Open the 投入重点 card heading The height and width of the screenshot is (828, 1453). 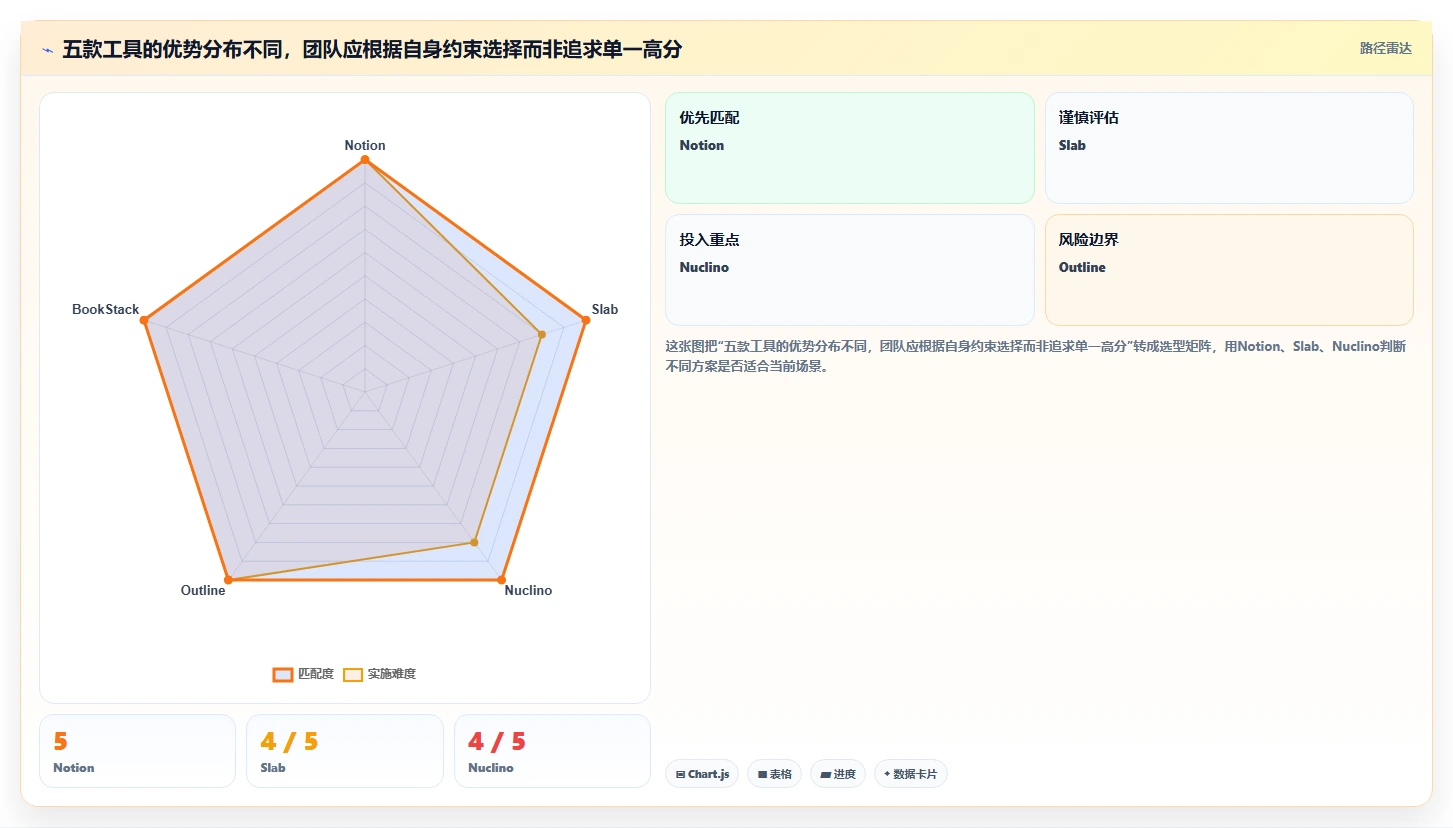pyautogui.click(x=709, y=240)
